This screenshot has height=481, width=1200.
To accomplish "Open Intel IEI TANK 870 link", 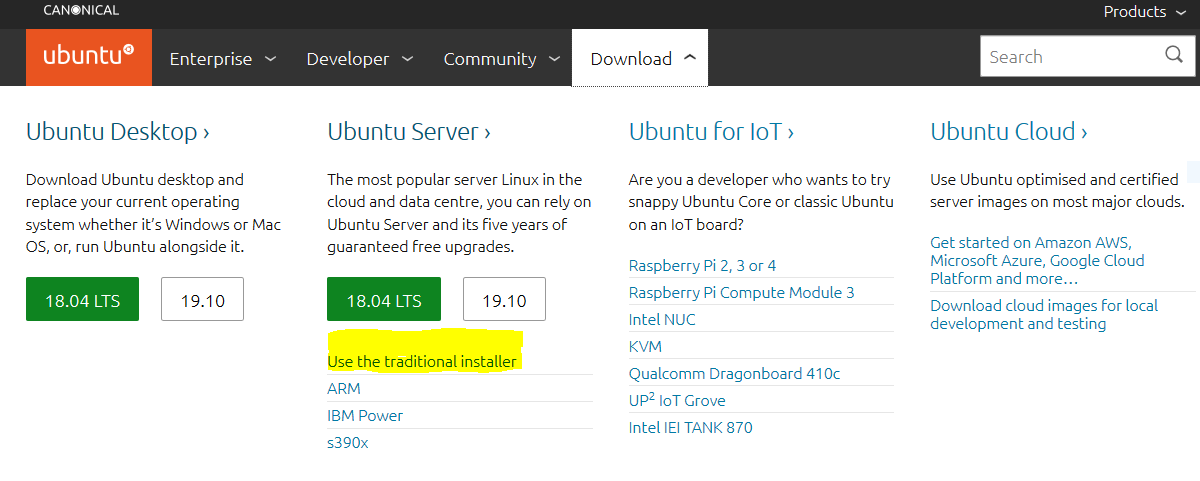I will [x=691, y=427].
